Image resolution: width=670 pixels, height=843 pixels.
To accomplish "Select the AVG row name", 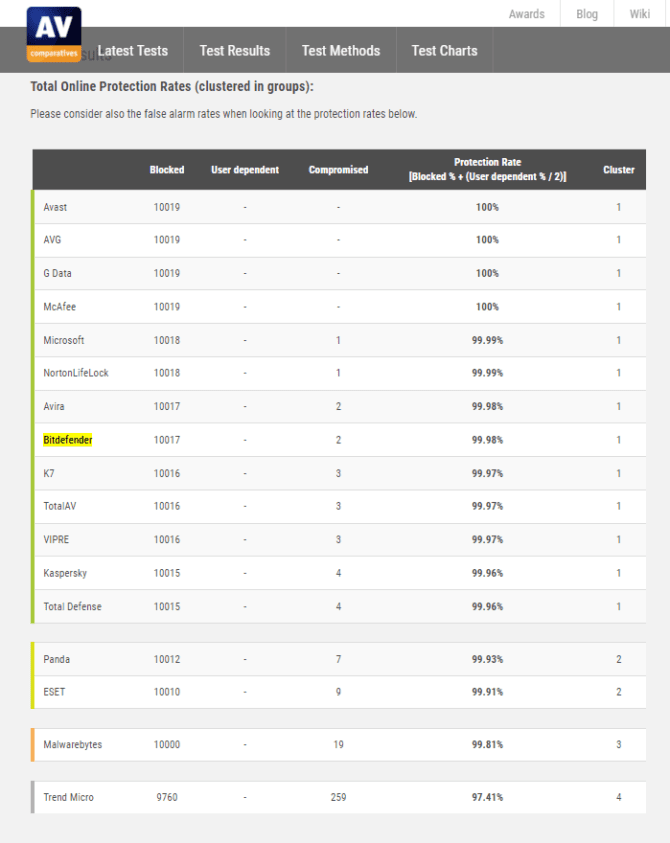I will 52,240.
